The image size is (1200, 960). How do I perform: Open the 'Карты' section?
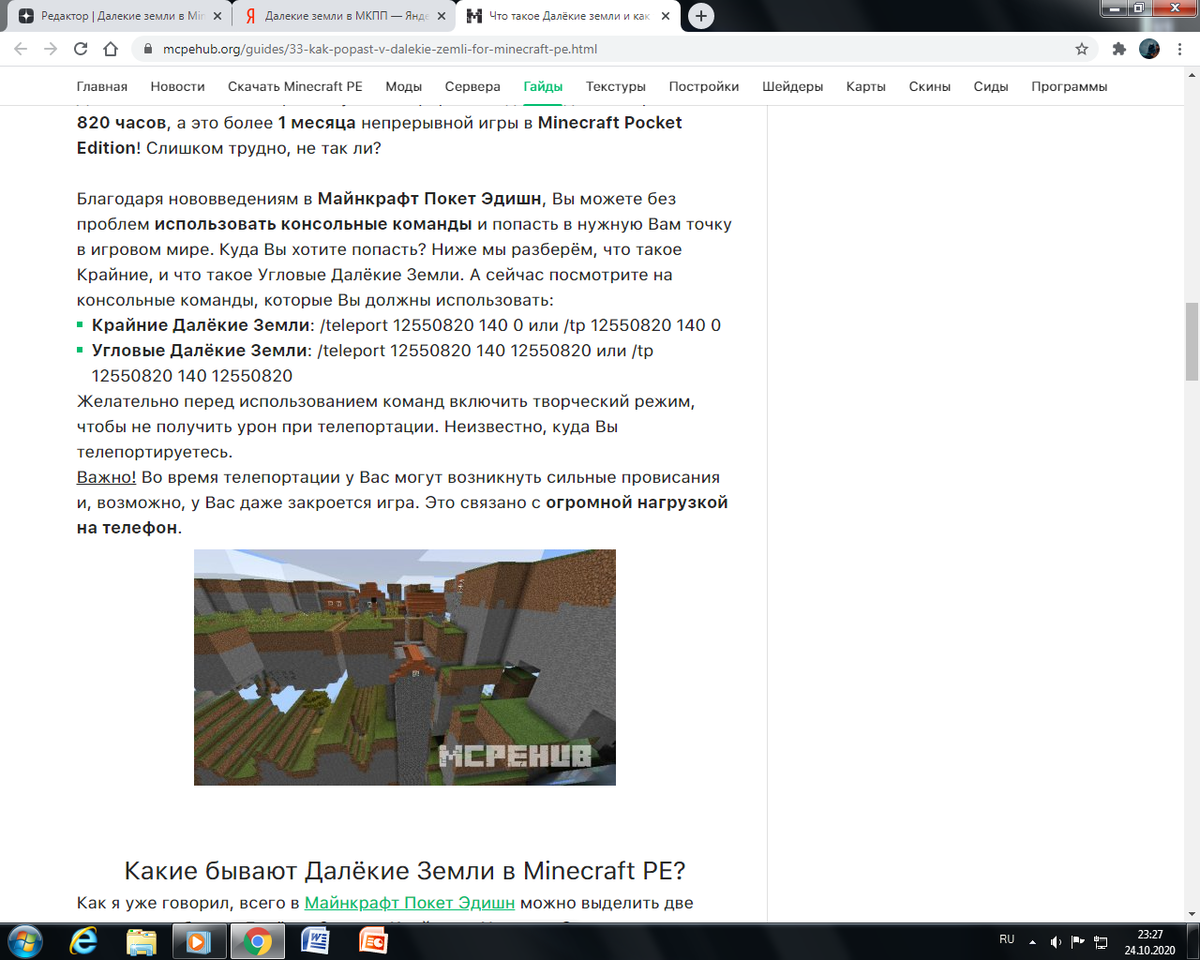866,87
